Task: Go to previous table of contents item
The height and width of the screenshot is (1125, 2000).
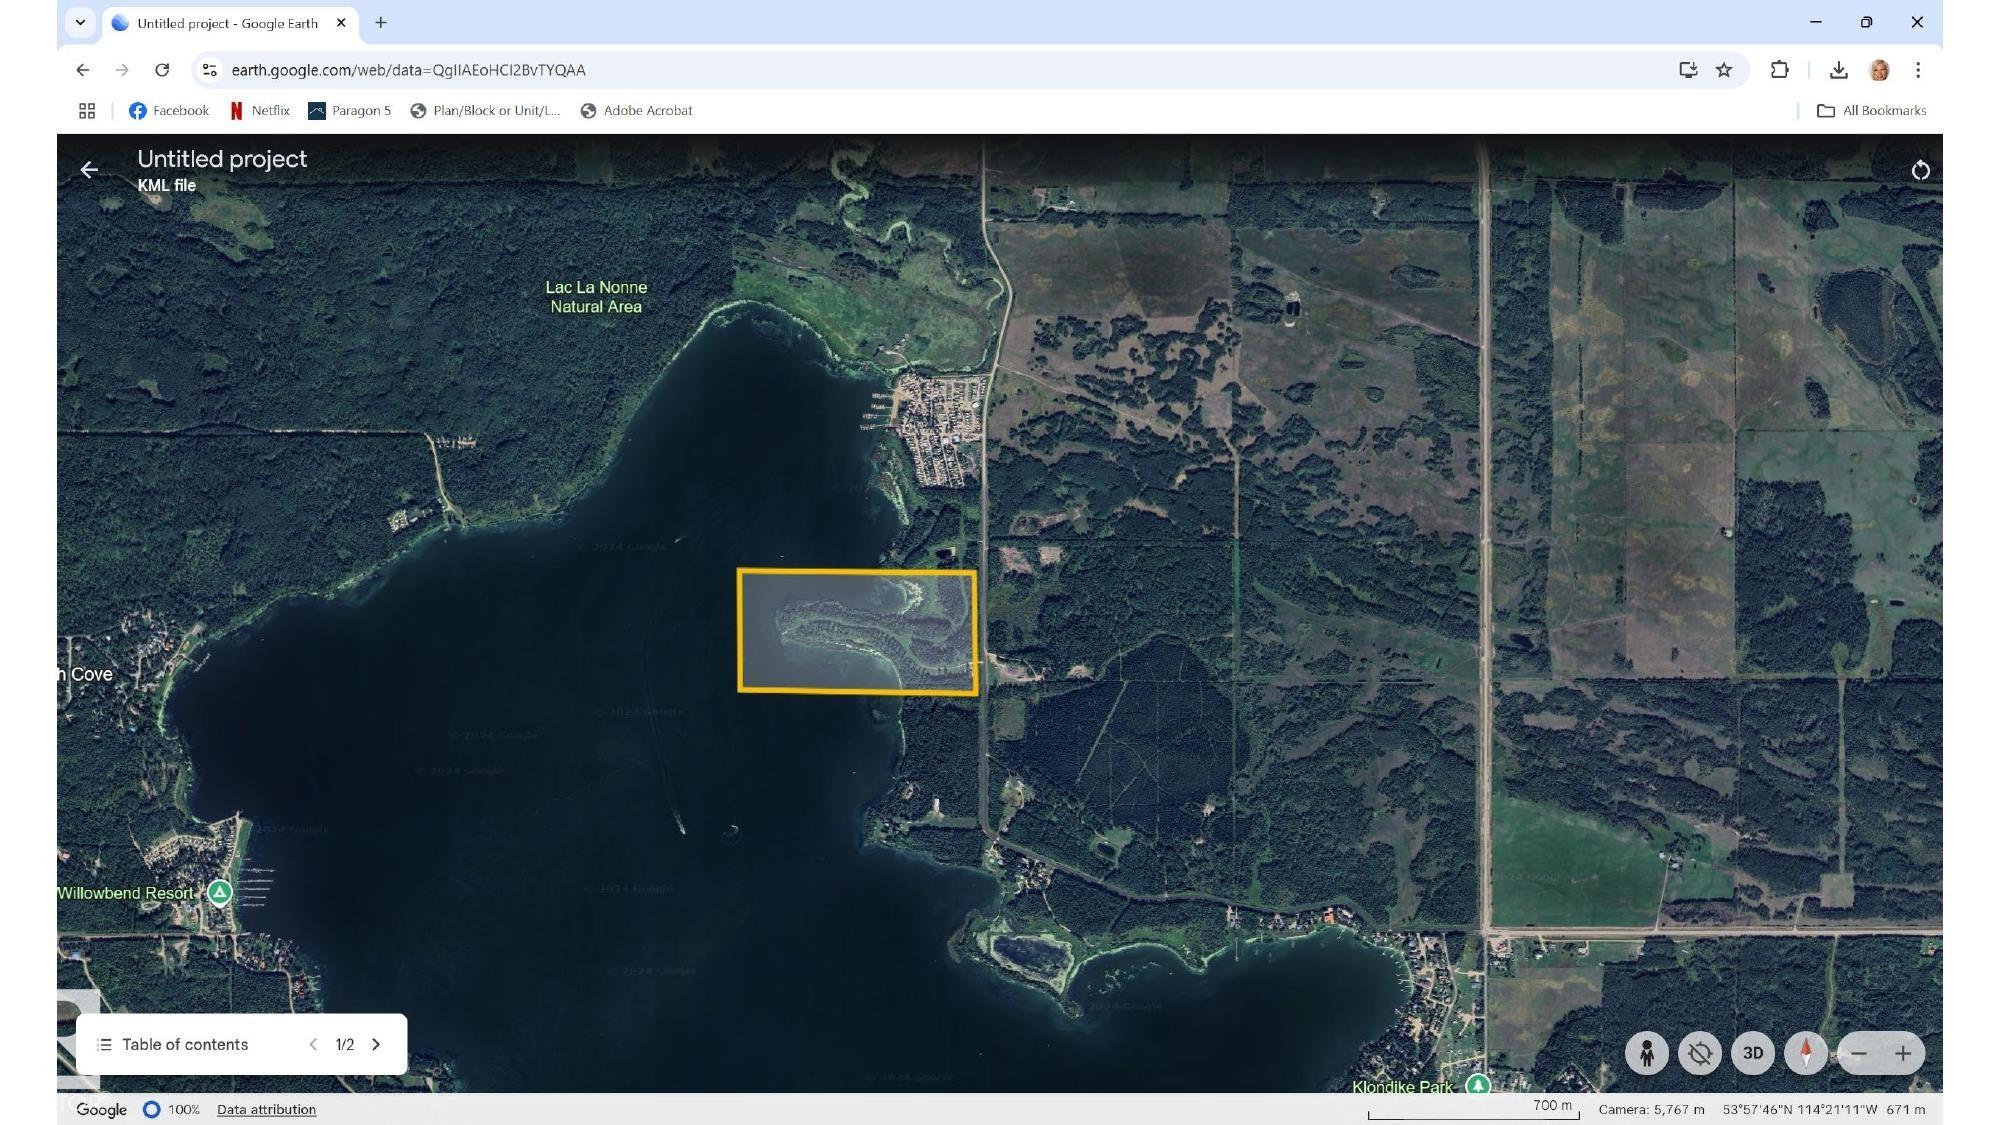Action: (313, 1044)
